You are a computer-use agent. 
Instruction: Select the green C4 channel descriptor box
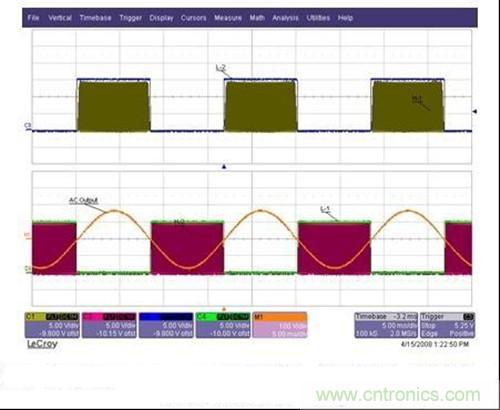click(x=223, y=325)
